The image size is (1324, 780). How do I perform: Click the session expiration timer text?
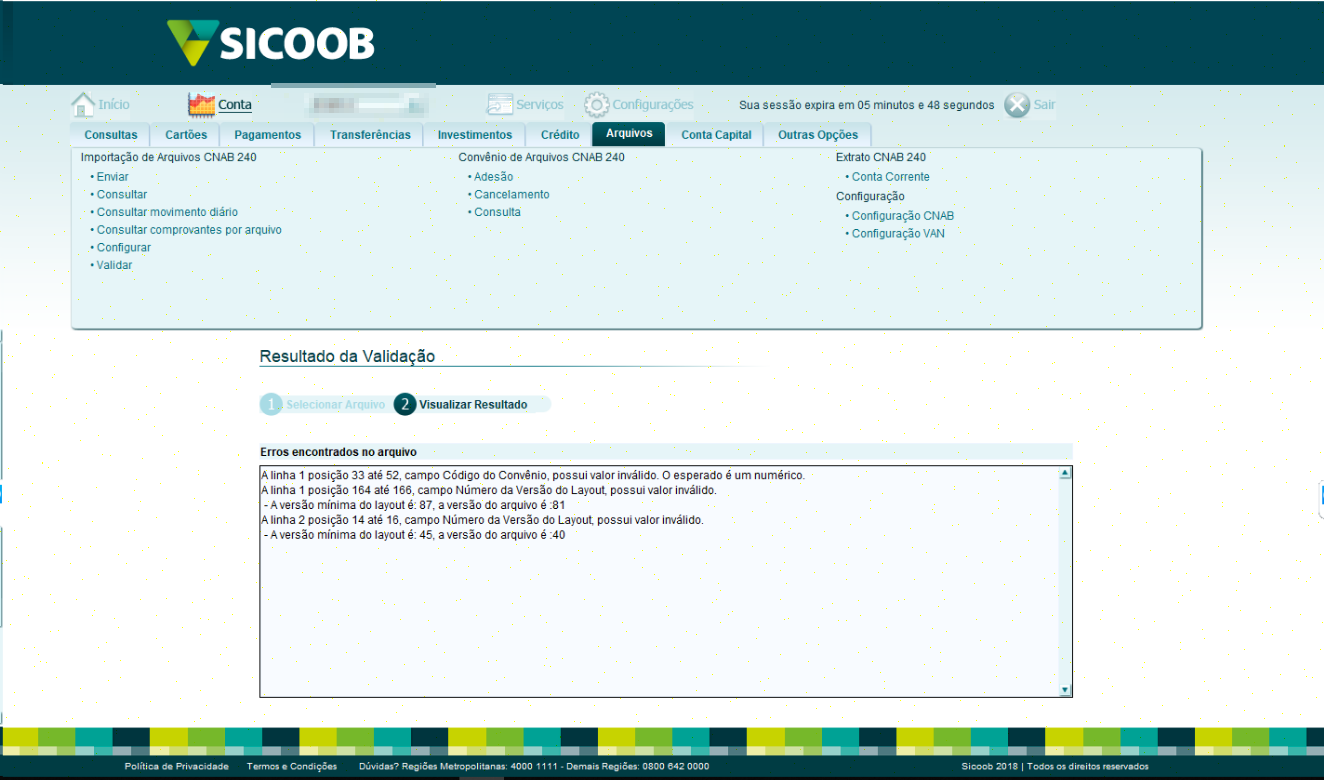(x=867, y=105)
